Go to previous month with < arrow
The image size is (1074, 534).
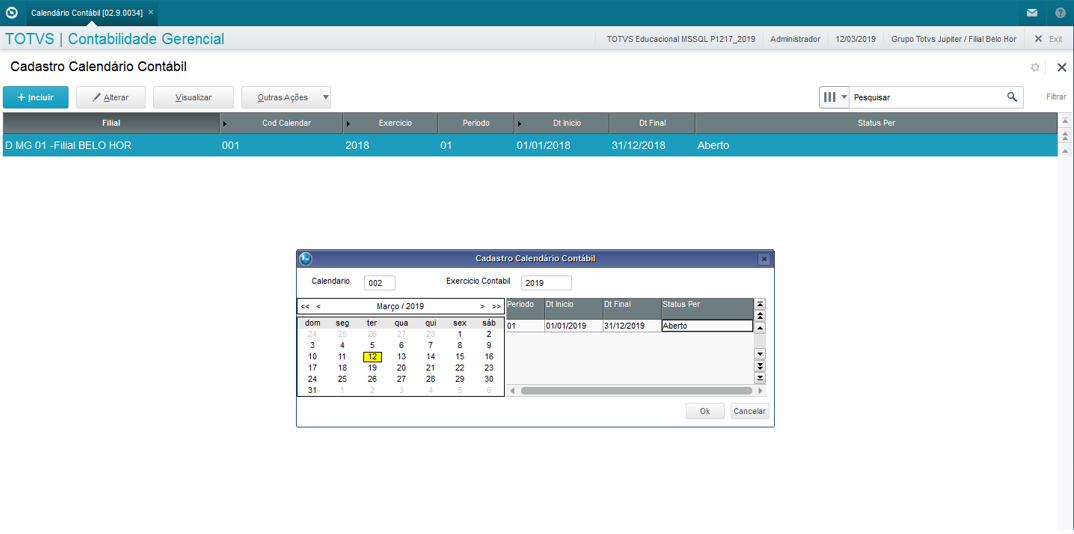(x=319, y=307)
